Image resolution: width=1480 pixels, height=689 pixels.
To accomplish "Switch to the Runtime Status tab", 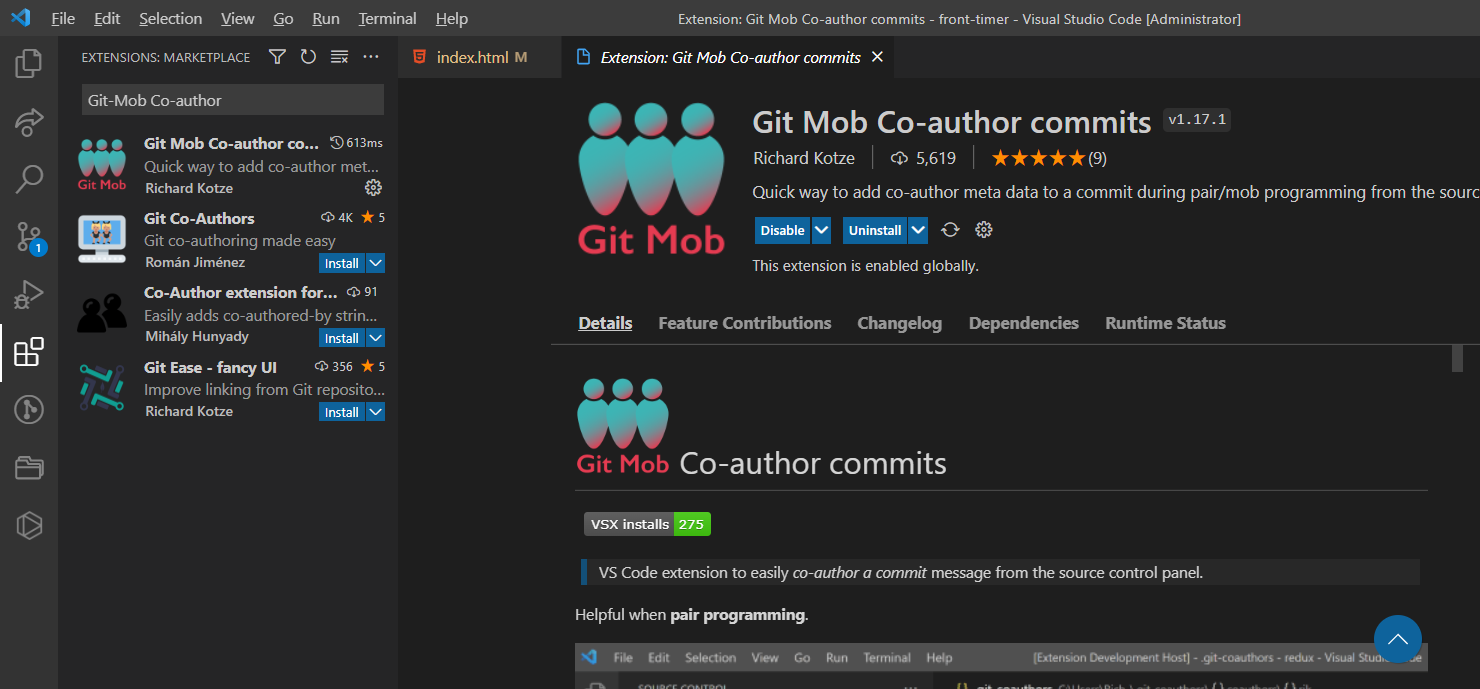I will (x=1165, y=323).
